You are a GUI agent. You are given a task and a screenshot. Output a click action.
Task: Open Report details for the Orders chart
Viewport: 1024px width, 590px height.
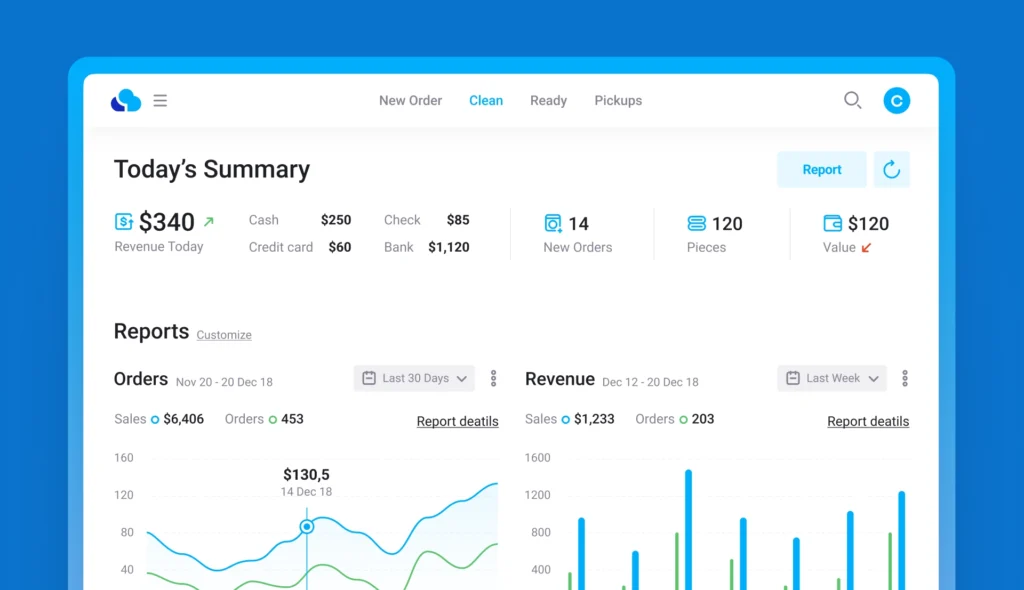click(458, 421)
